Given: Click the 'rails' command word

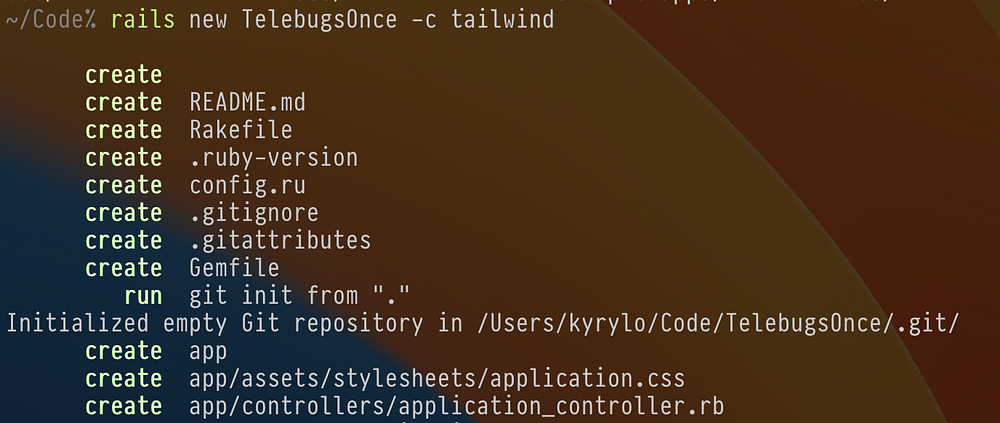Looking at the screenshot, I should coord(143,20).
